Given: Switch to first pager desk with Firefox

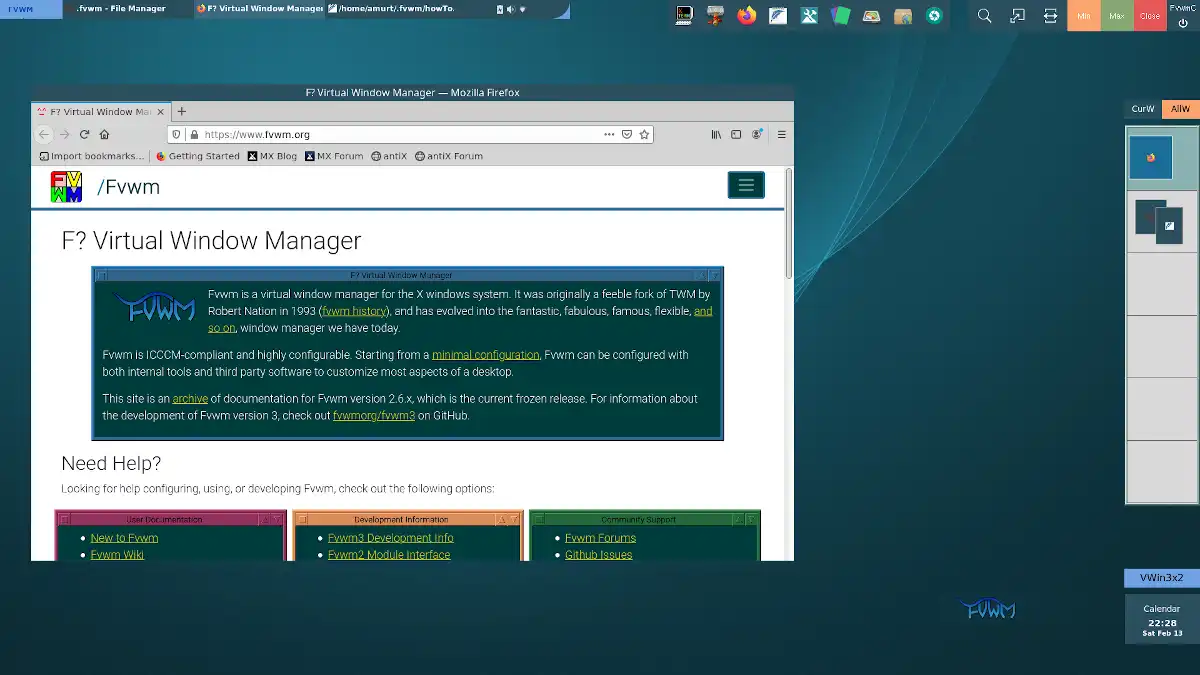Looking at the screenshot, I should click(1162, 159).
